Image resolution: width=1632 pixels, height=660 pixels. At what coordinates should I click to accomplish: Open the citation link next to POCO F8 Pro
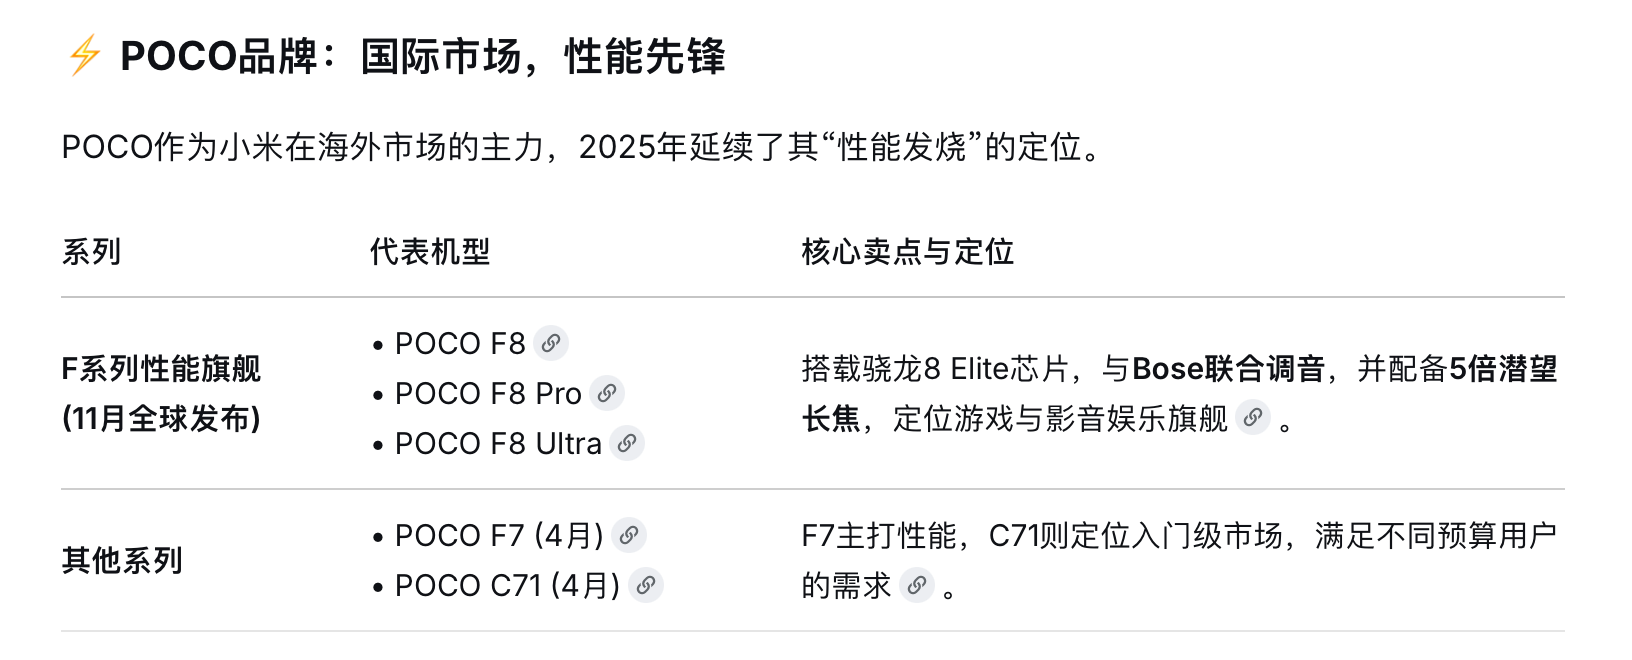pyautogui.click(x=607, y=394)
